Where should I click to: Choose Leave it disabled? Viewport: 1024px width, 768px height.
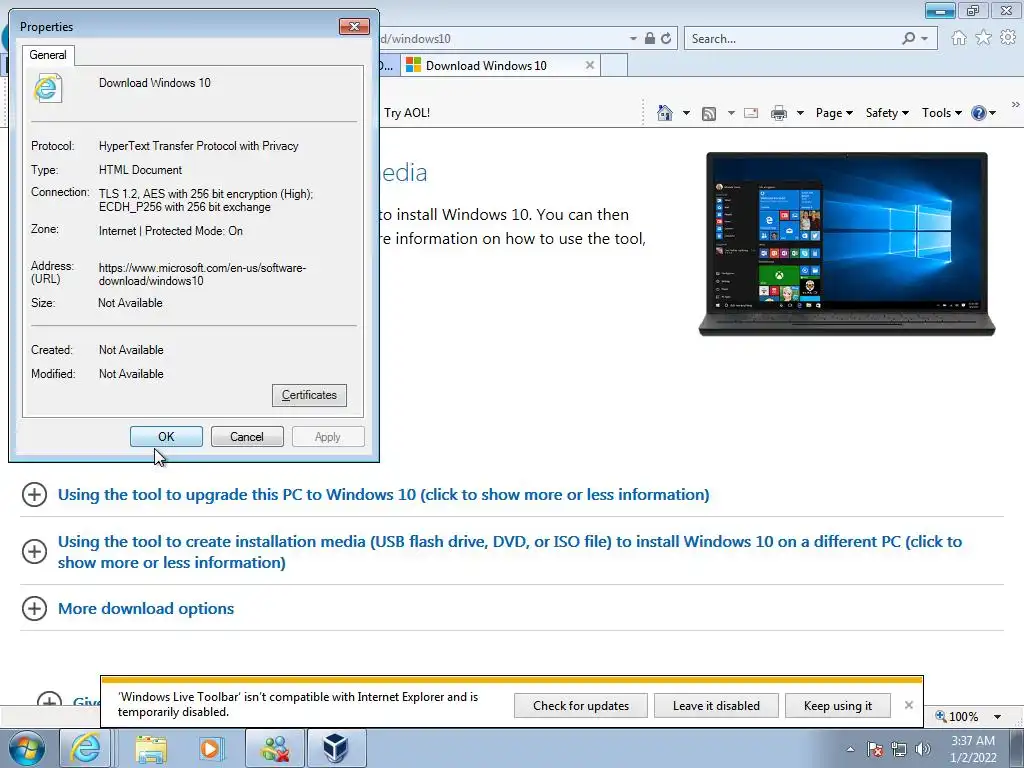tap(716, 706)
